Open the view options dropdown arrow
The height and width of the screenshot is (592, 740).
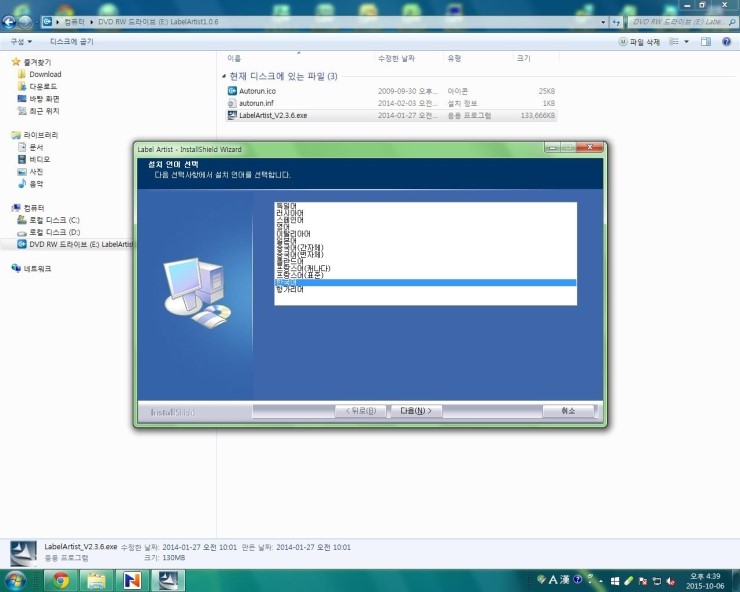(686, 42)
